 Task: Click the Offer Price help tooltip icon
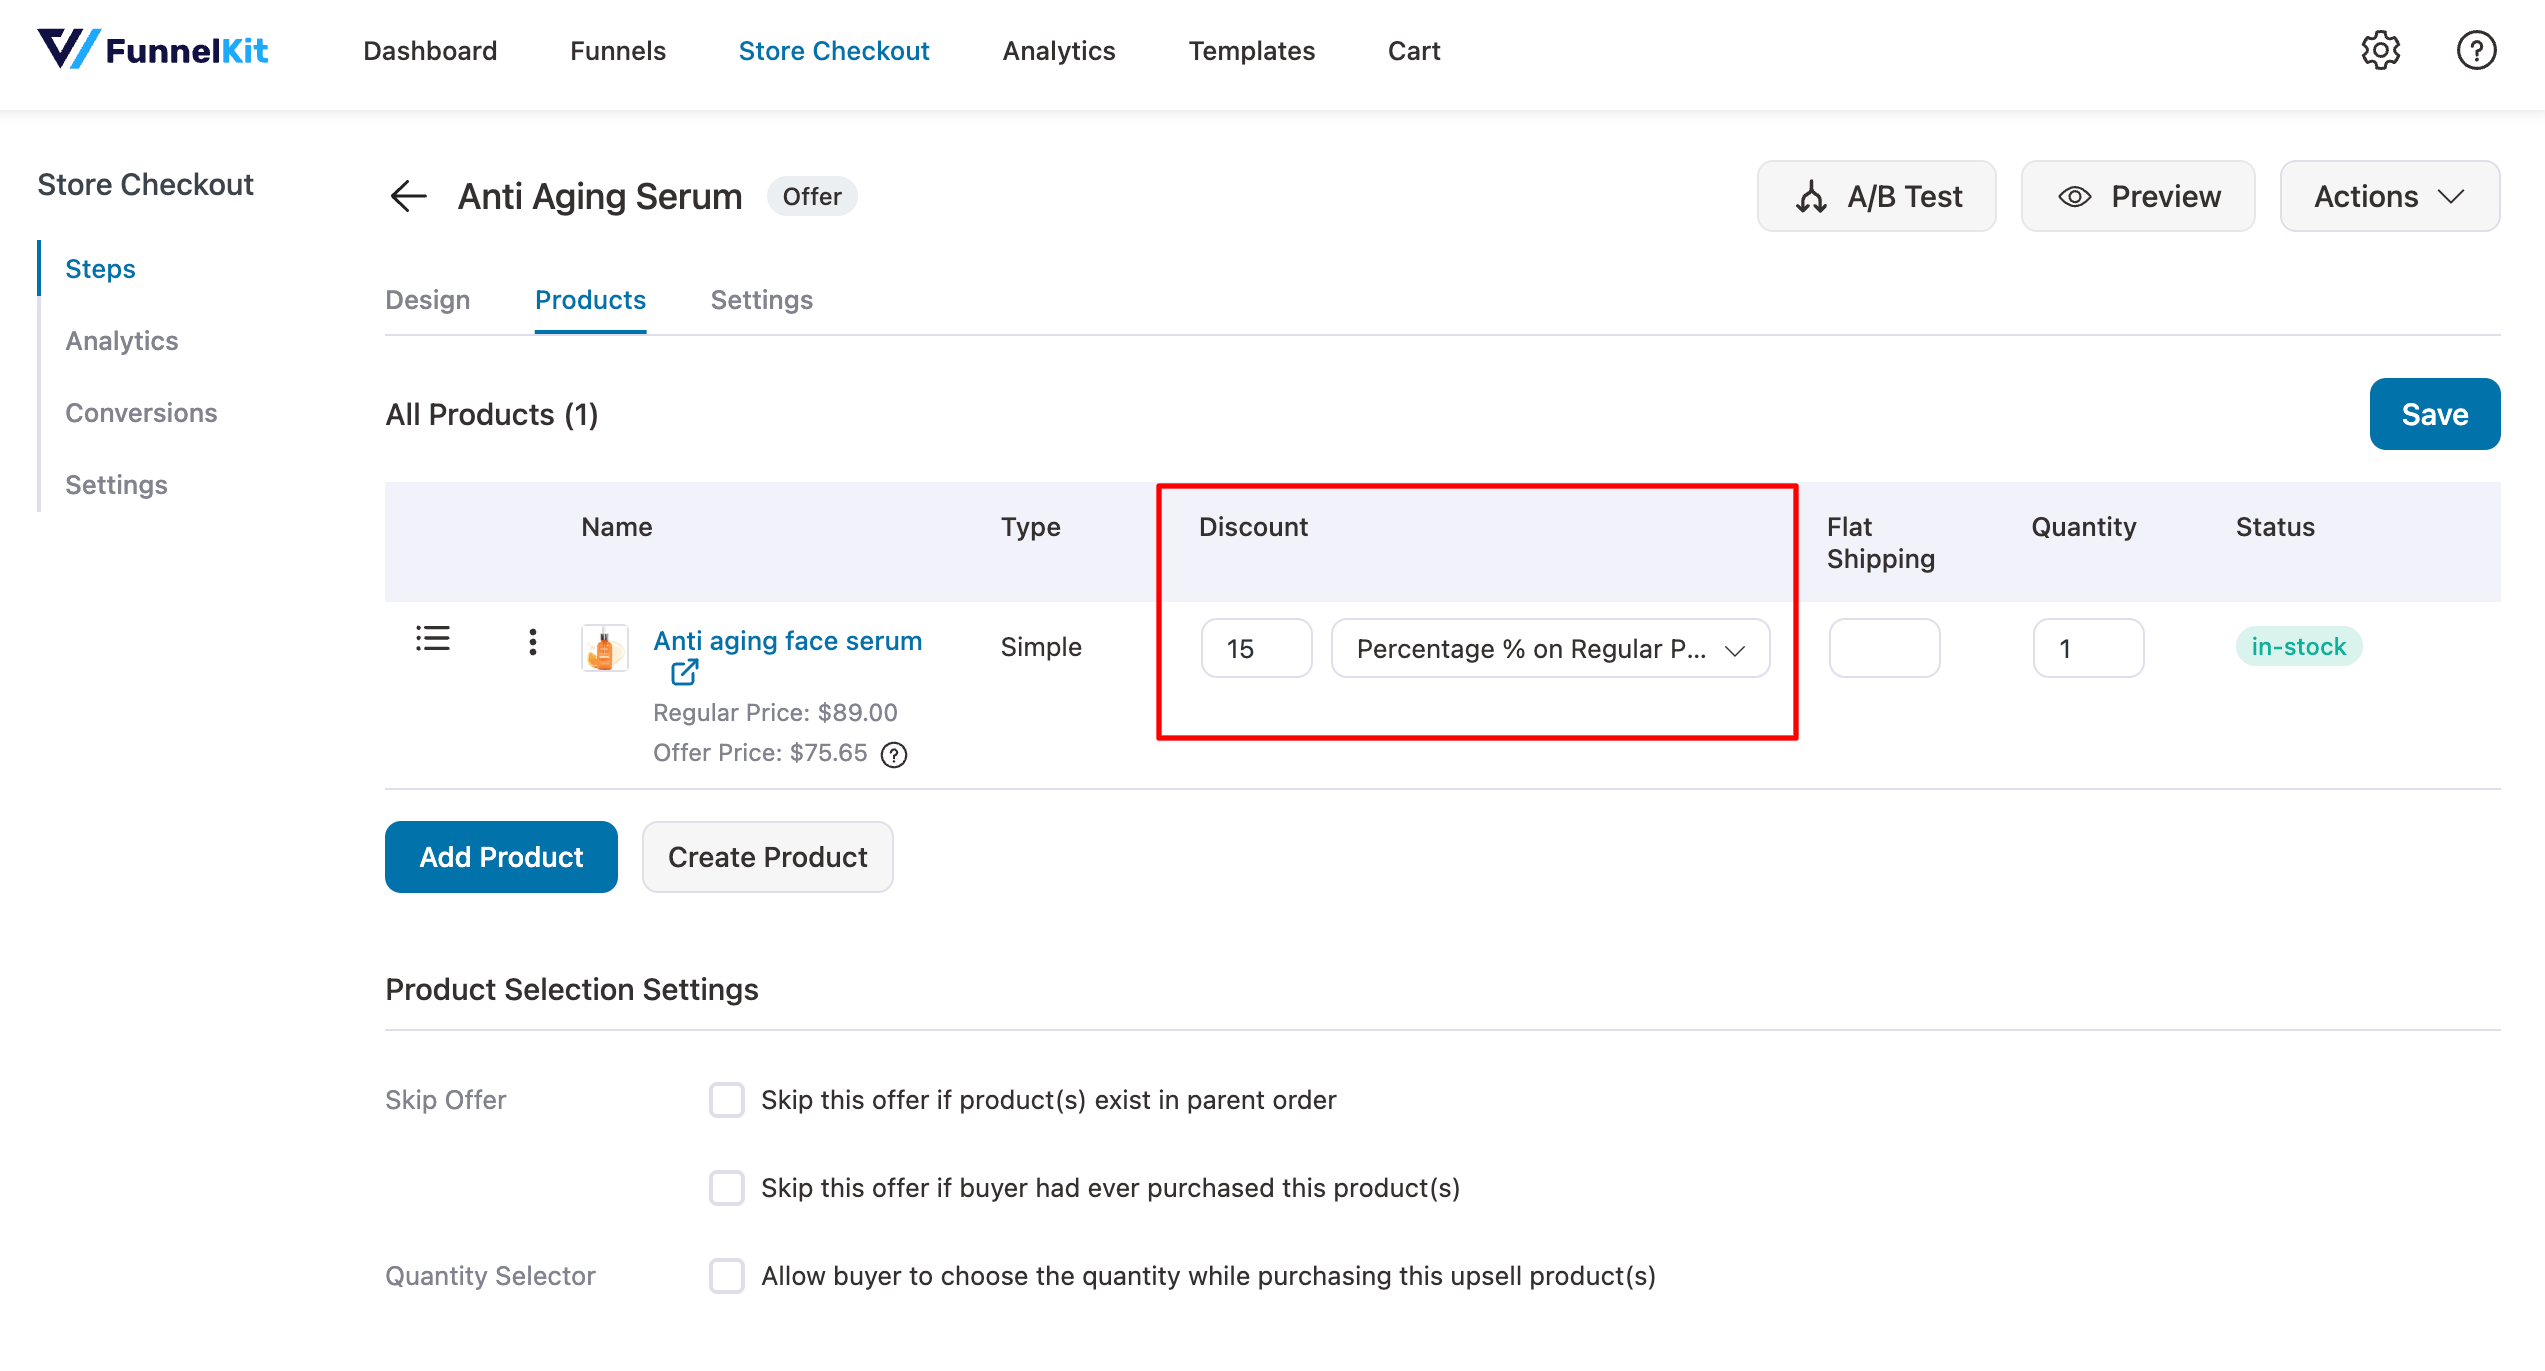893,755
